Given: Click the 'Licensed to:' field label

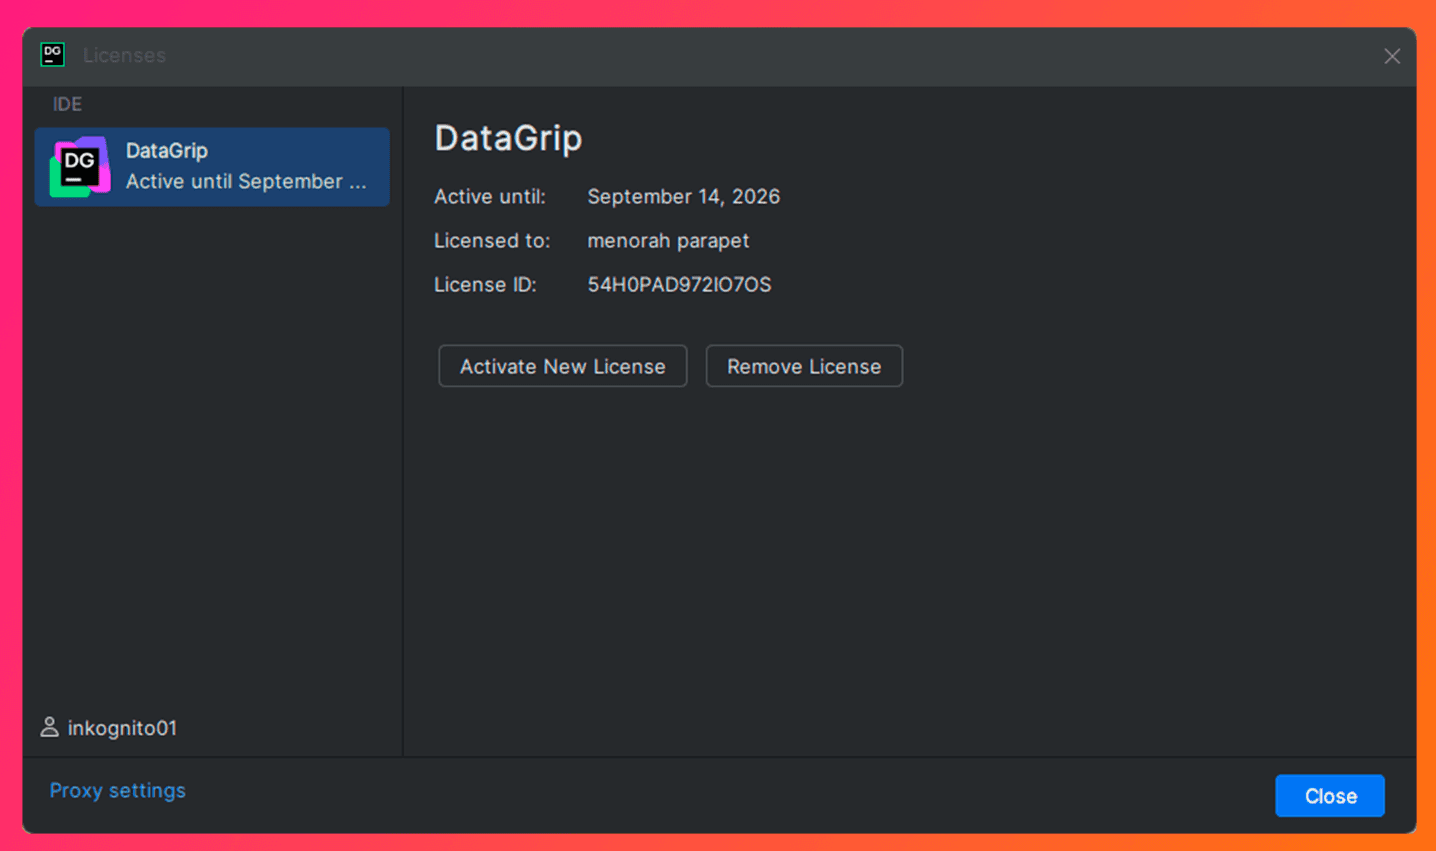Looking at the screenshot, I should click(491, 241).
